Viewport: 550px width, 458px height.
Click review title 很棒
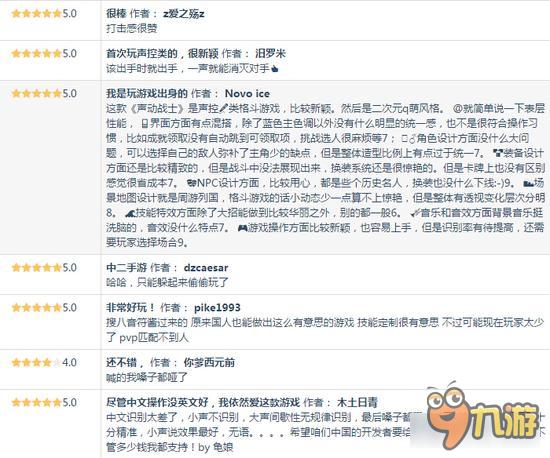(x=116, y=14)
